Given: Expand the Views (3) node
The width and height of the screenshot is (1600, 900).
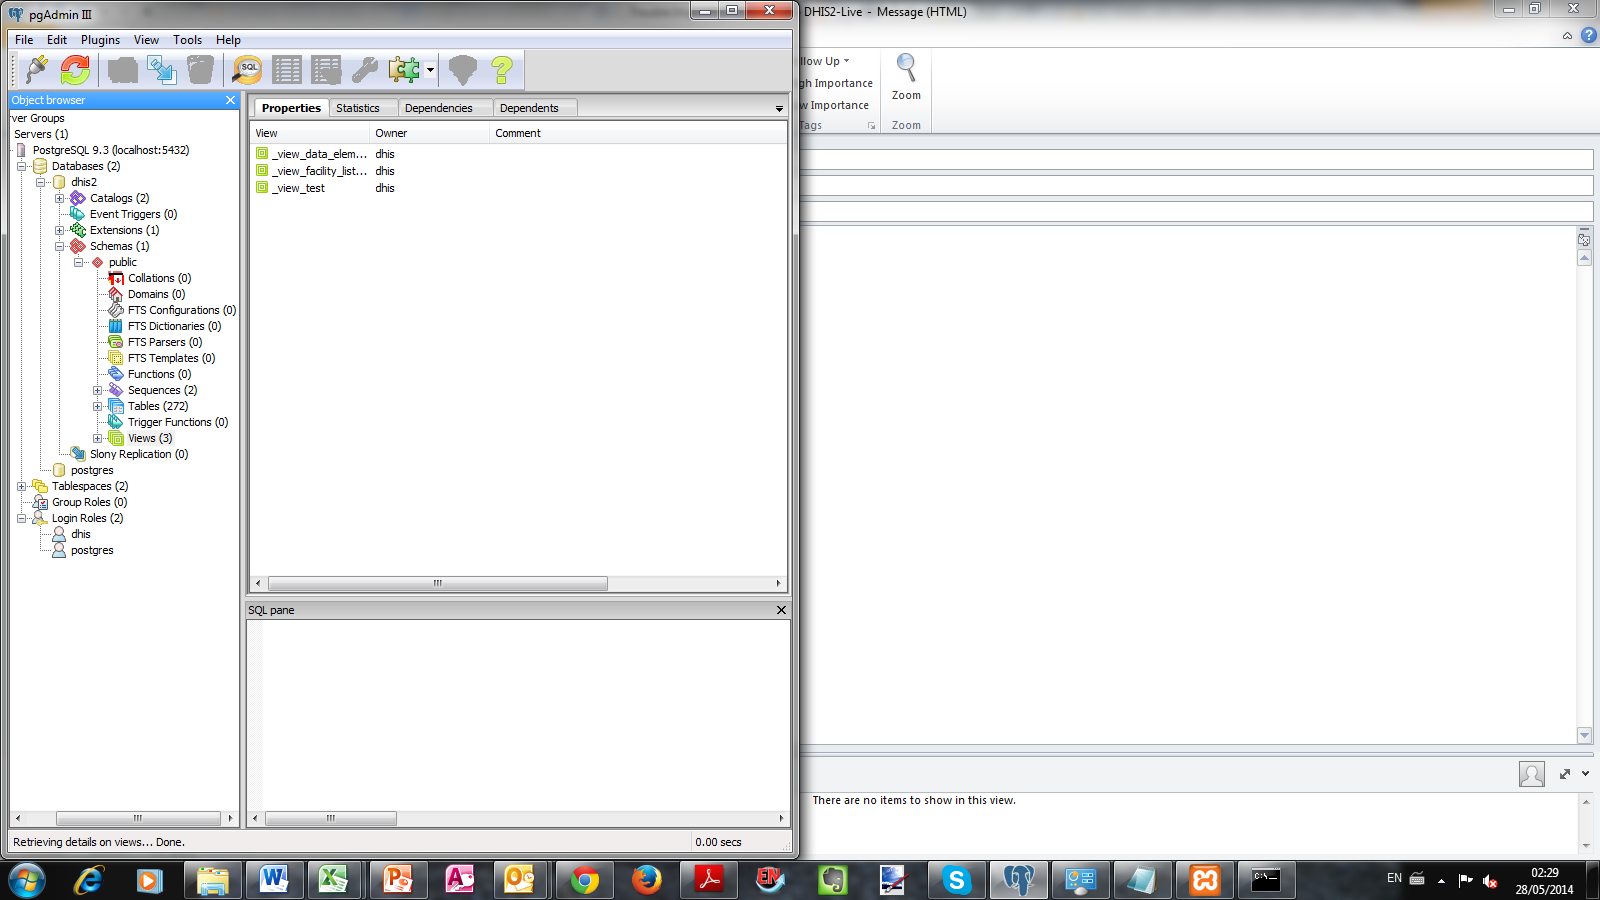Looking at the screenshot, I should (97, 438).
